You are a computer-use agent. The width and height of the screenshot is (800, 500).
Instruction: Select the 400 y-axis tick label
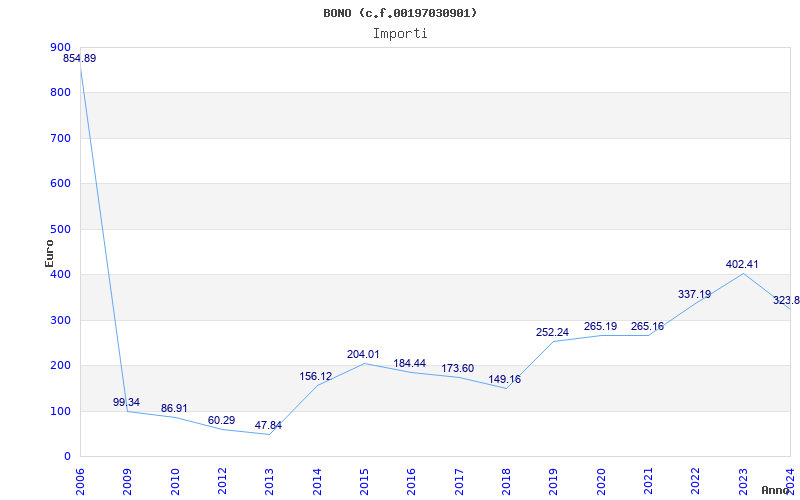[61, 274]
